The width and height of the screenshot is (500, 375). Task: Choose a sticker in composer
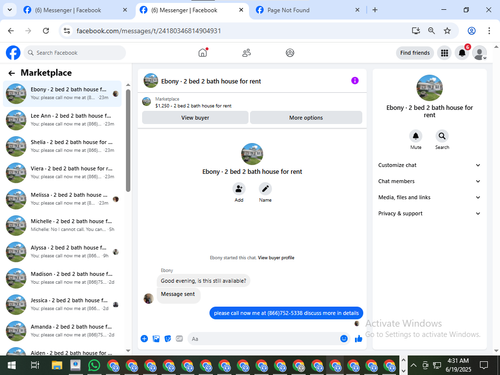click(x=168, y=339)
